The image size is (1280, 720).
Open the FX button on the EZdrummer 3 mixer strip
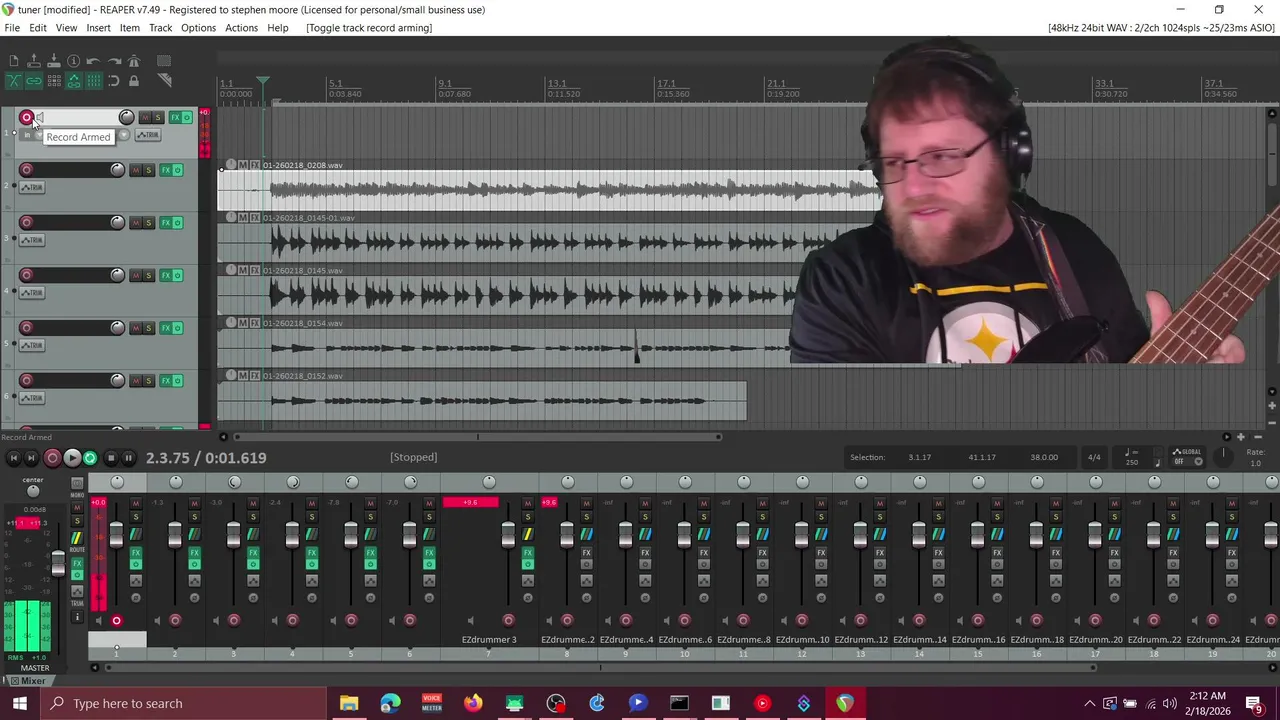(x=528, y=552)
